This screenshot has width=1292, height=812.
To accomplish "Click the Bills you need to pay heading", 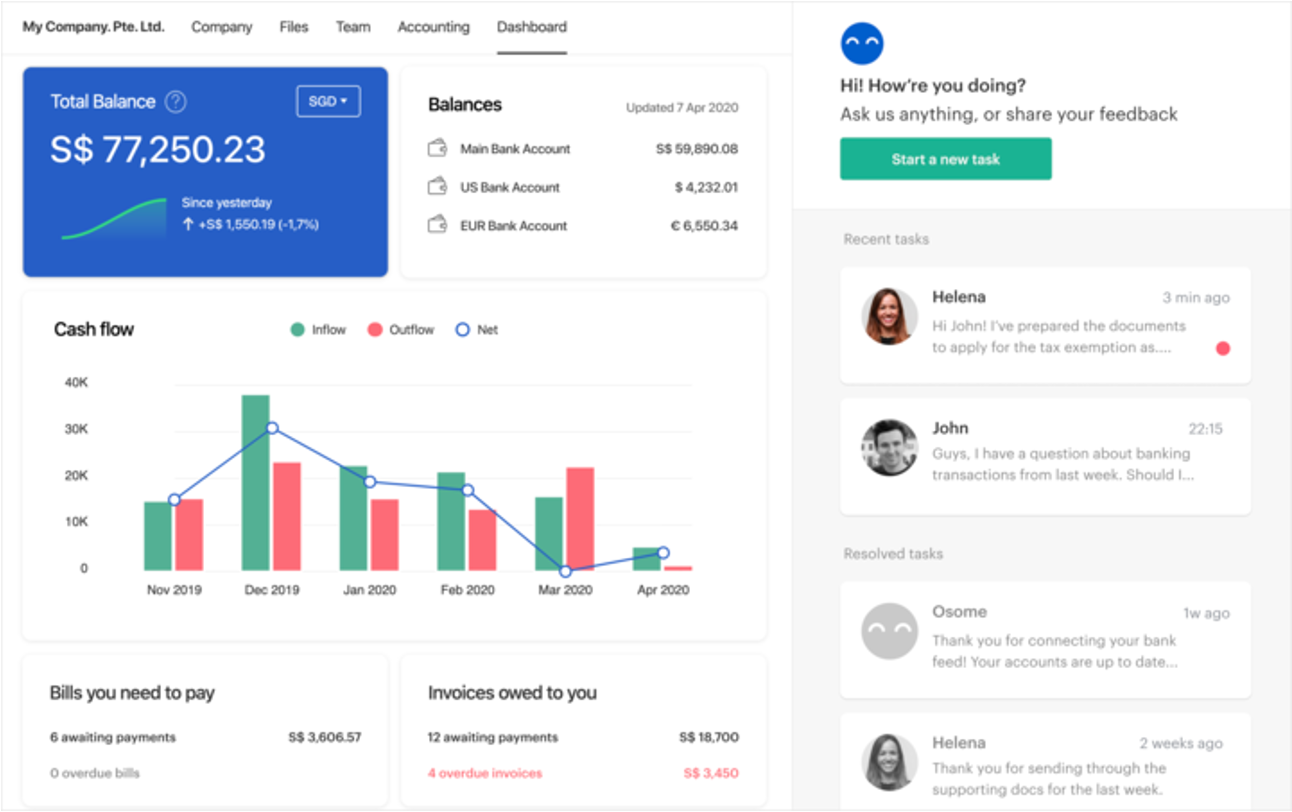I will tap(132, 693).
